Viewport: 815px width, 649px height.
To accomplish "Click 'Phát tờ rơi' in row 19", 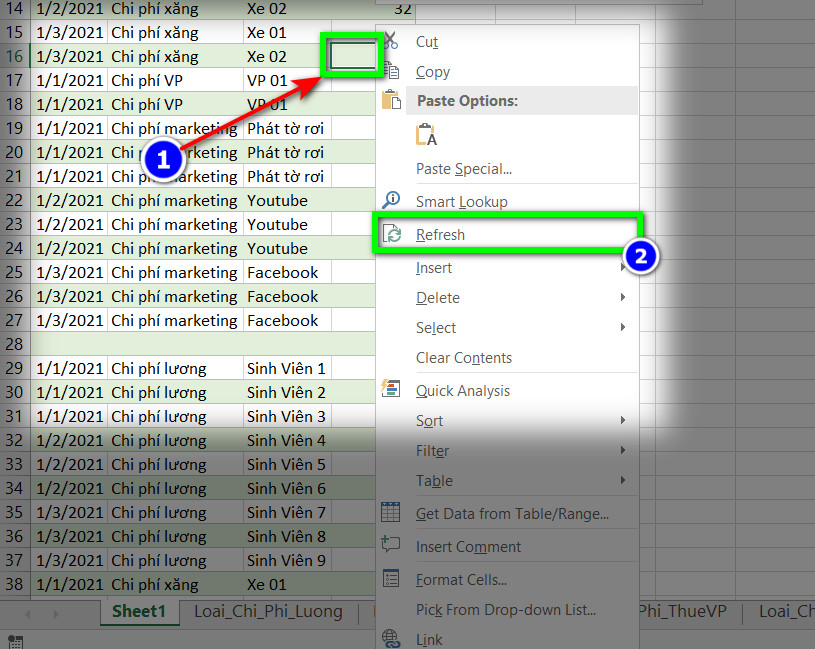I will pos(285,128).
